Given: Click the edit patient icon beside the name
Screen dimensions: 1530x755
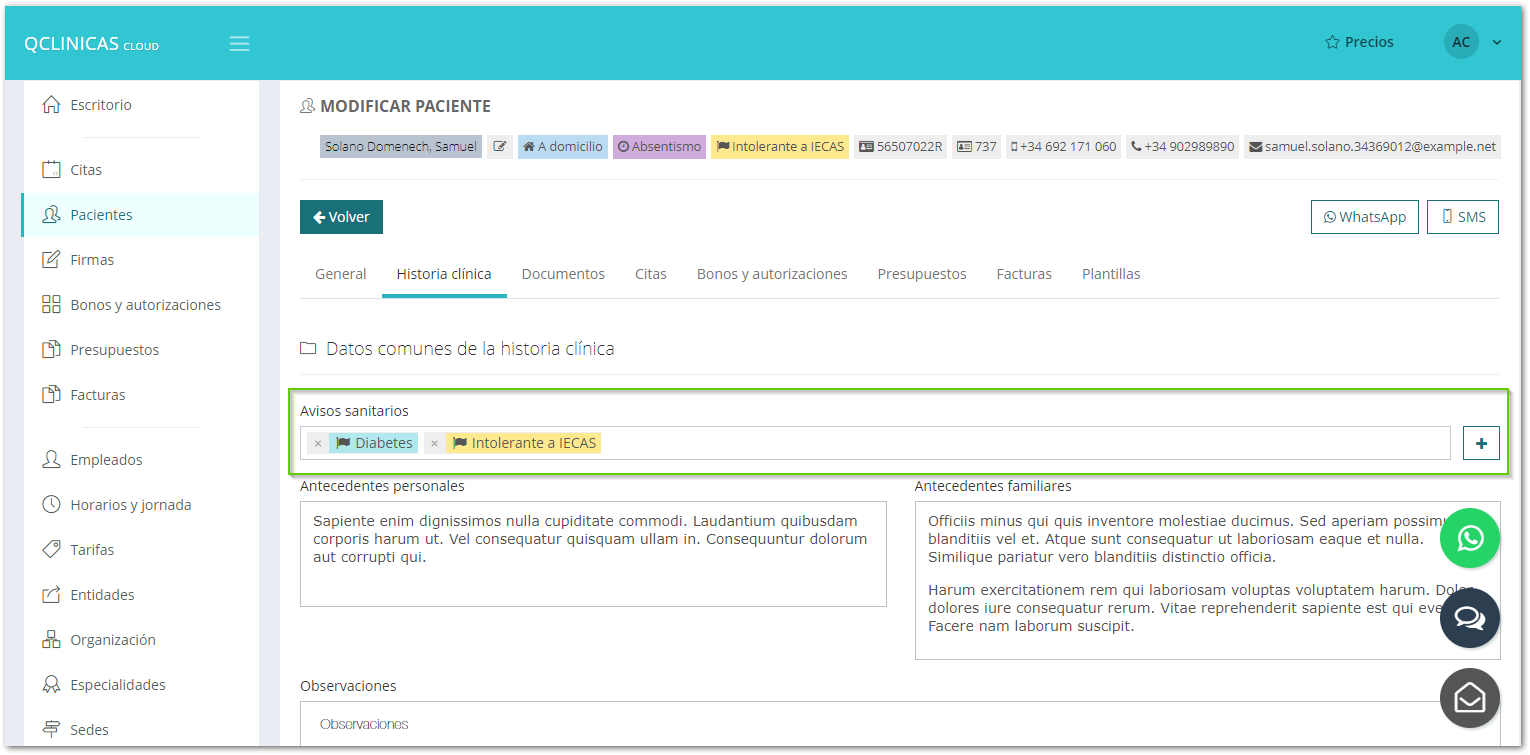Looking at the screenshot, I should [x=500, y=147].
